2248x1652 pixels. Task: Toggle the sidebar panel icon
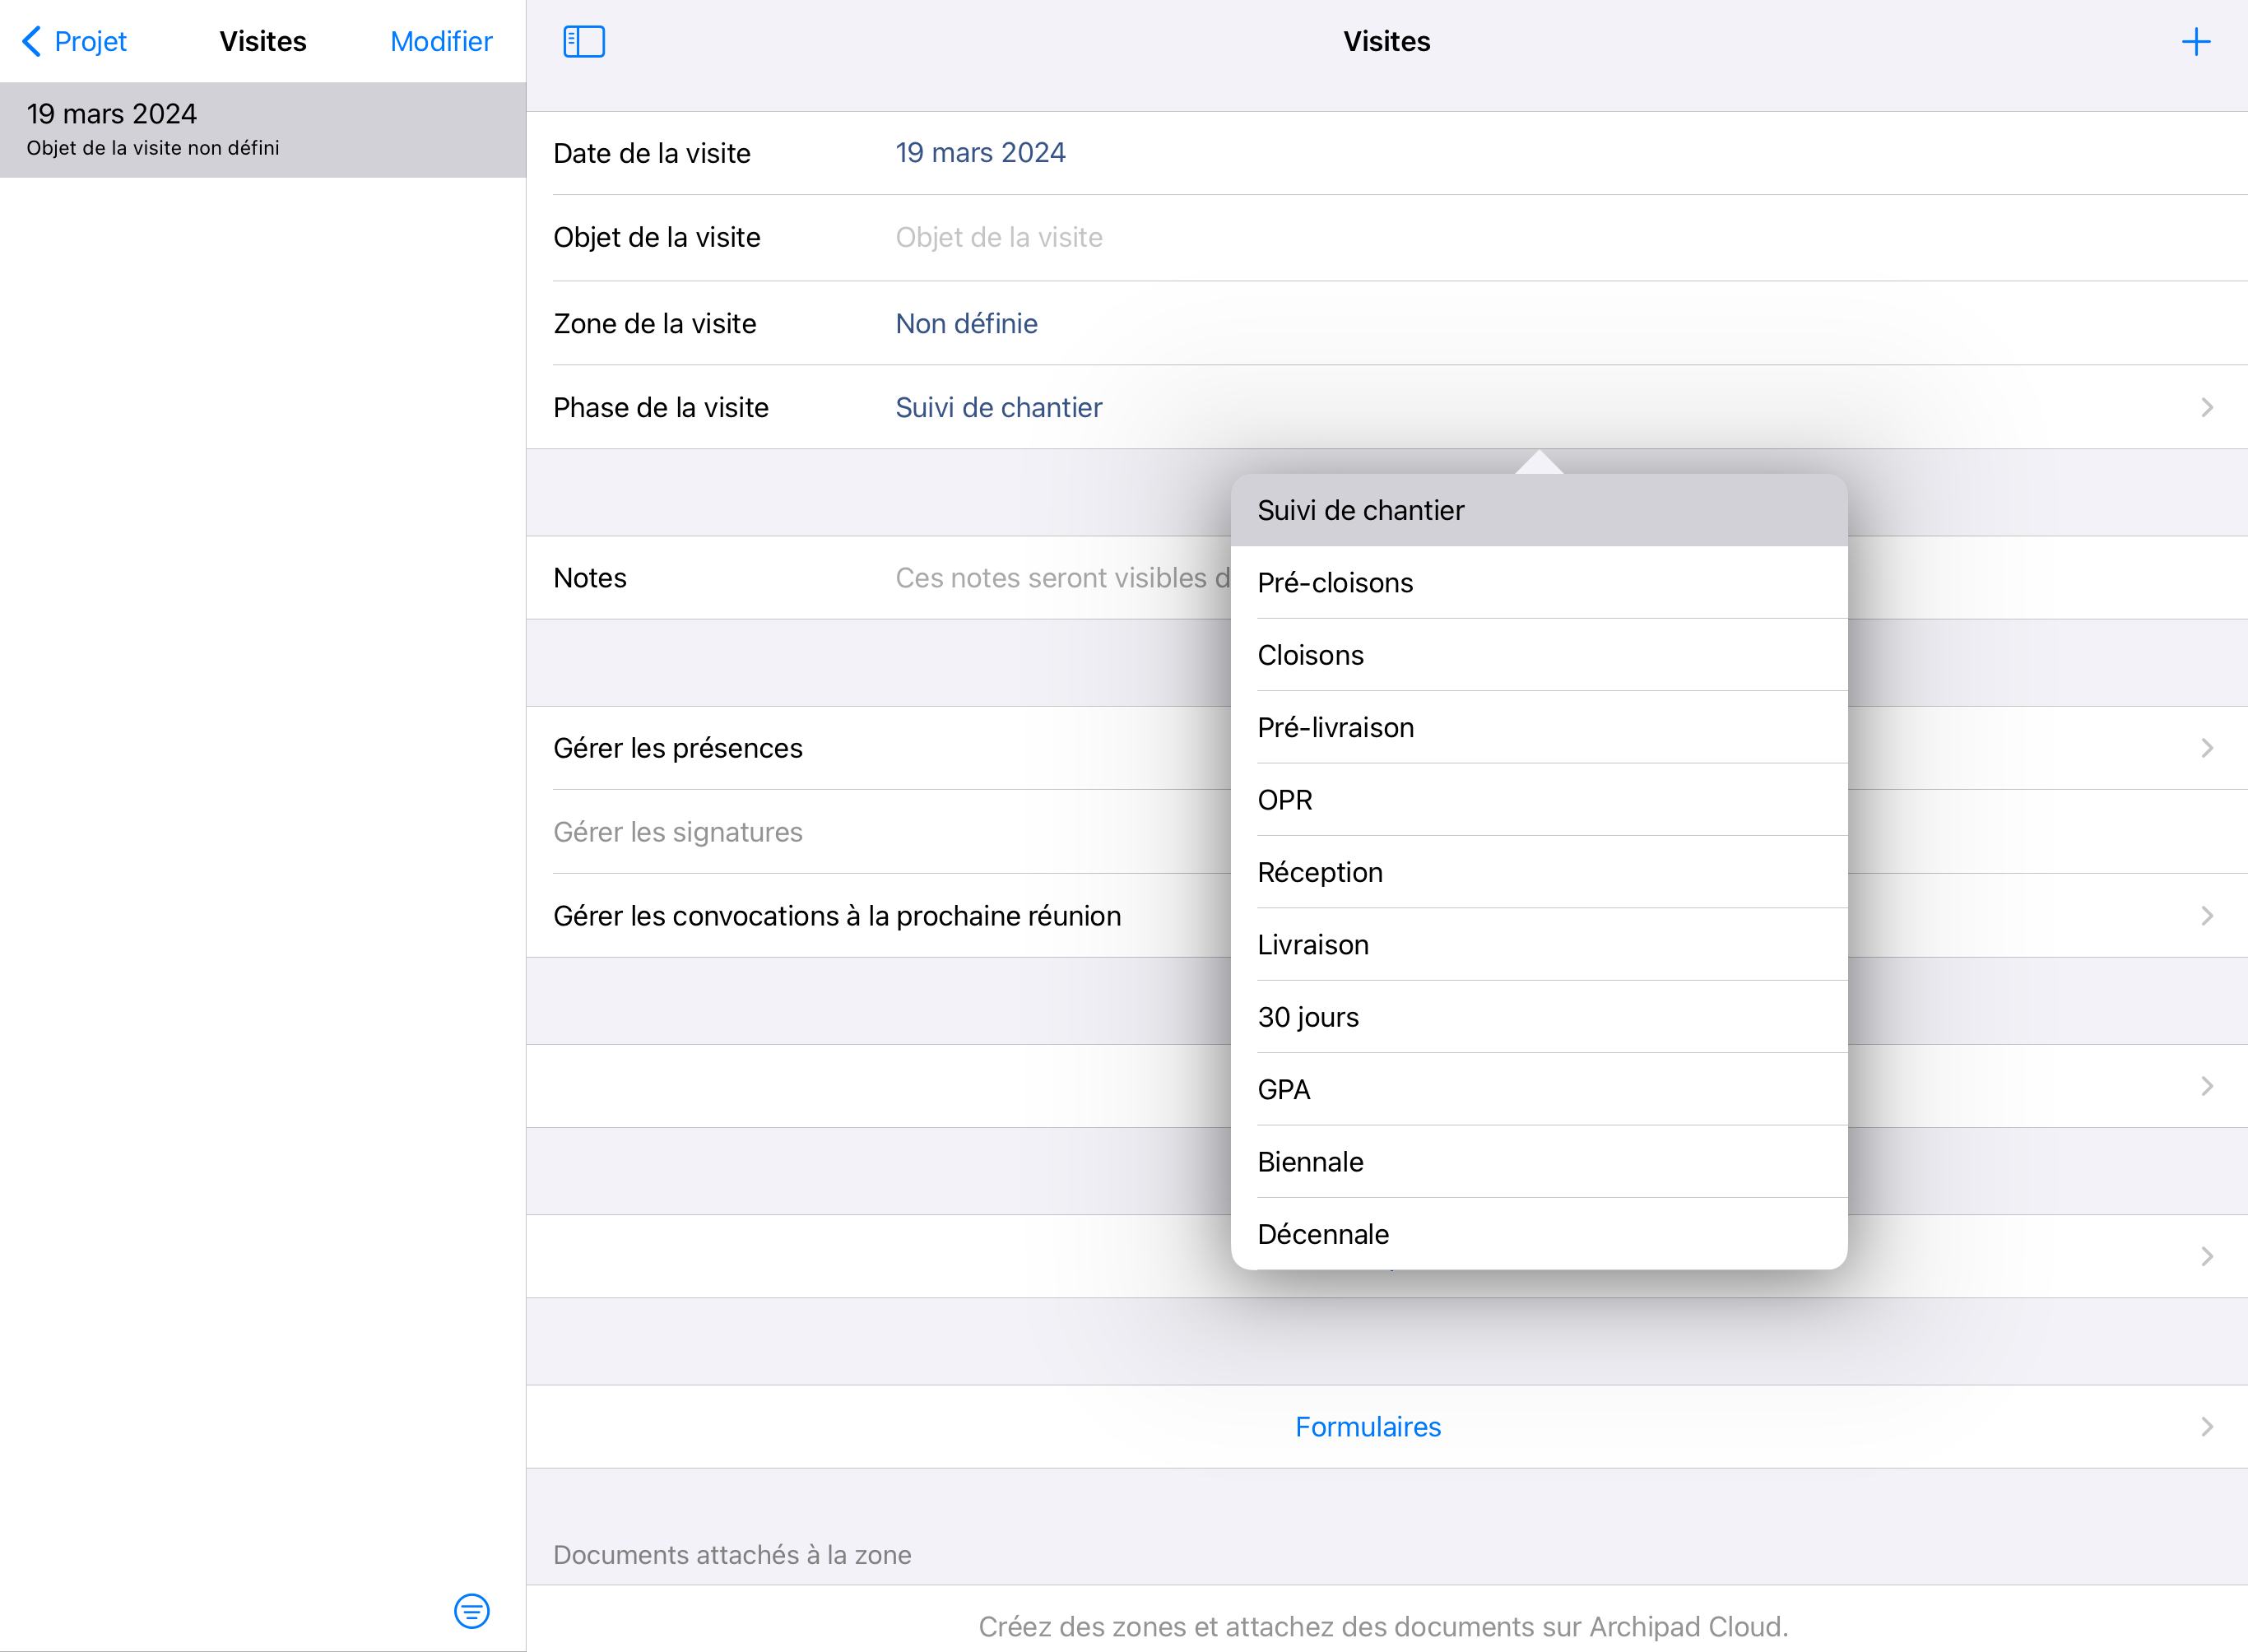click(x=584, y=41)
